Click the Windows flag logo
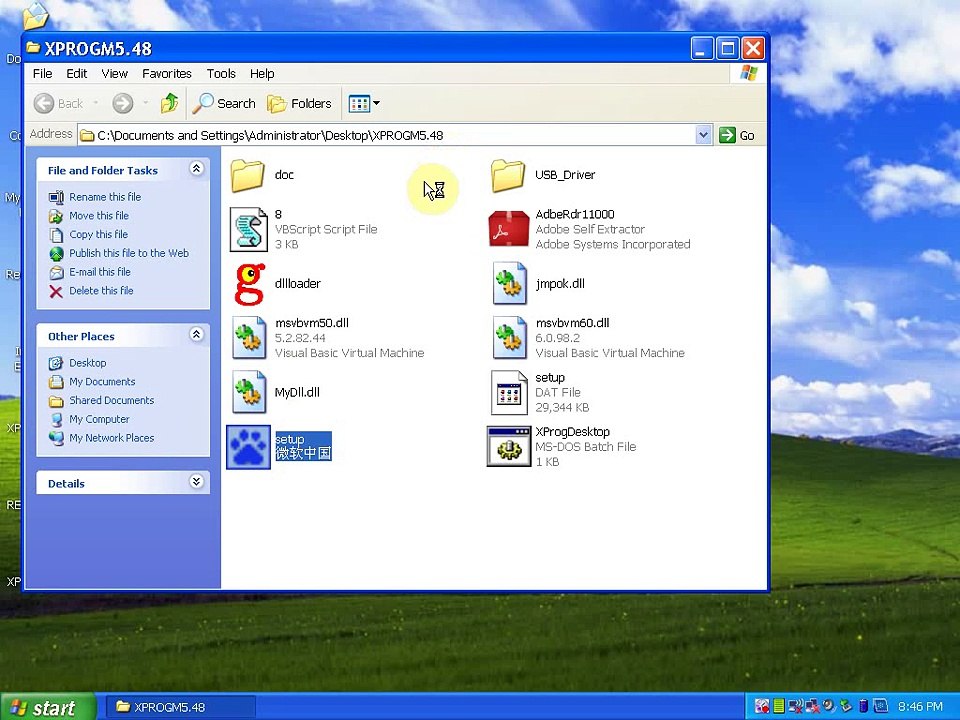This screenshot has height=720, width=960. [x=748, y=73]
